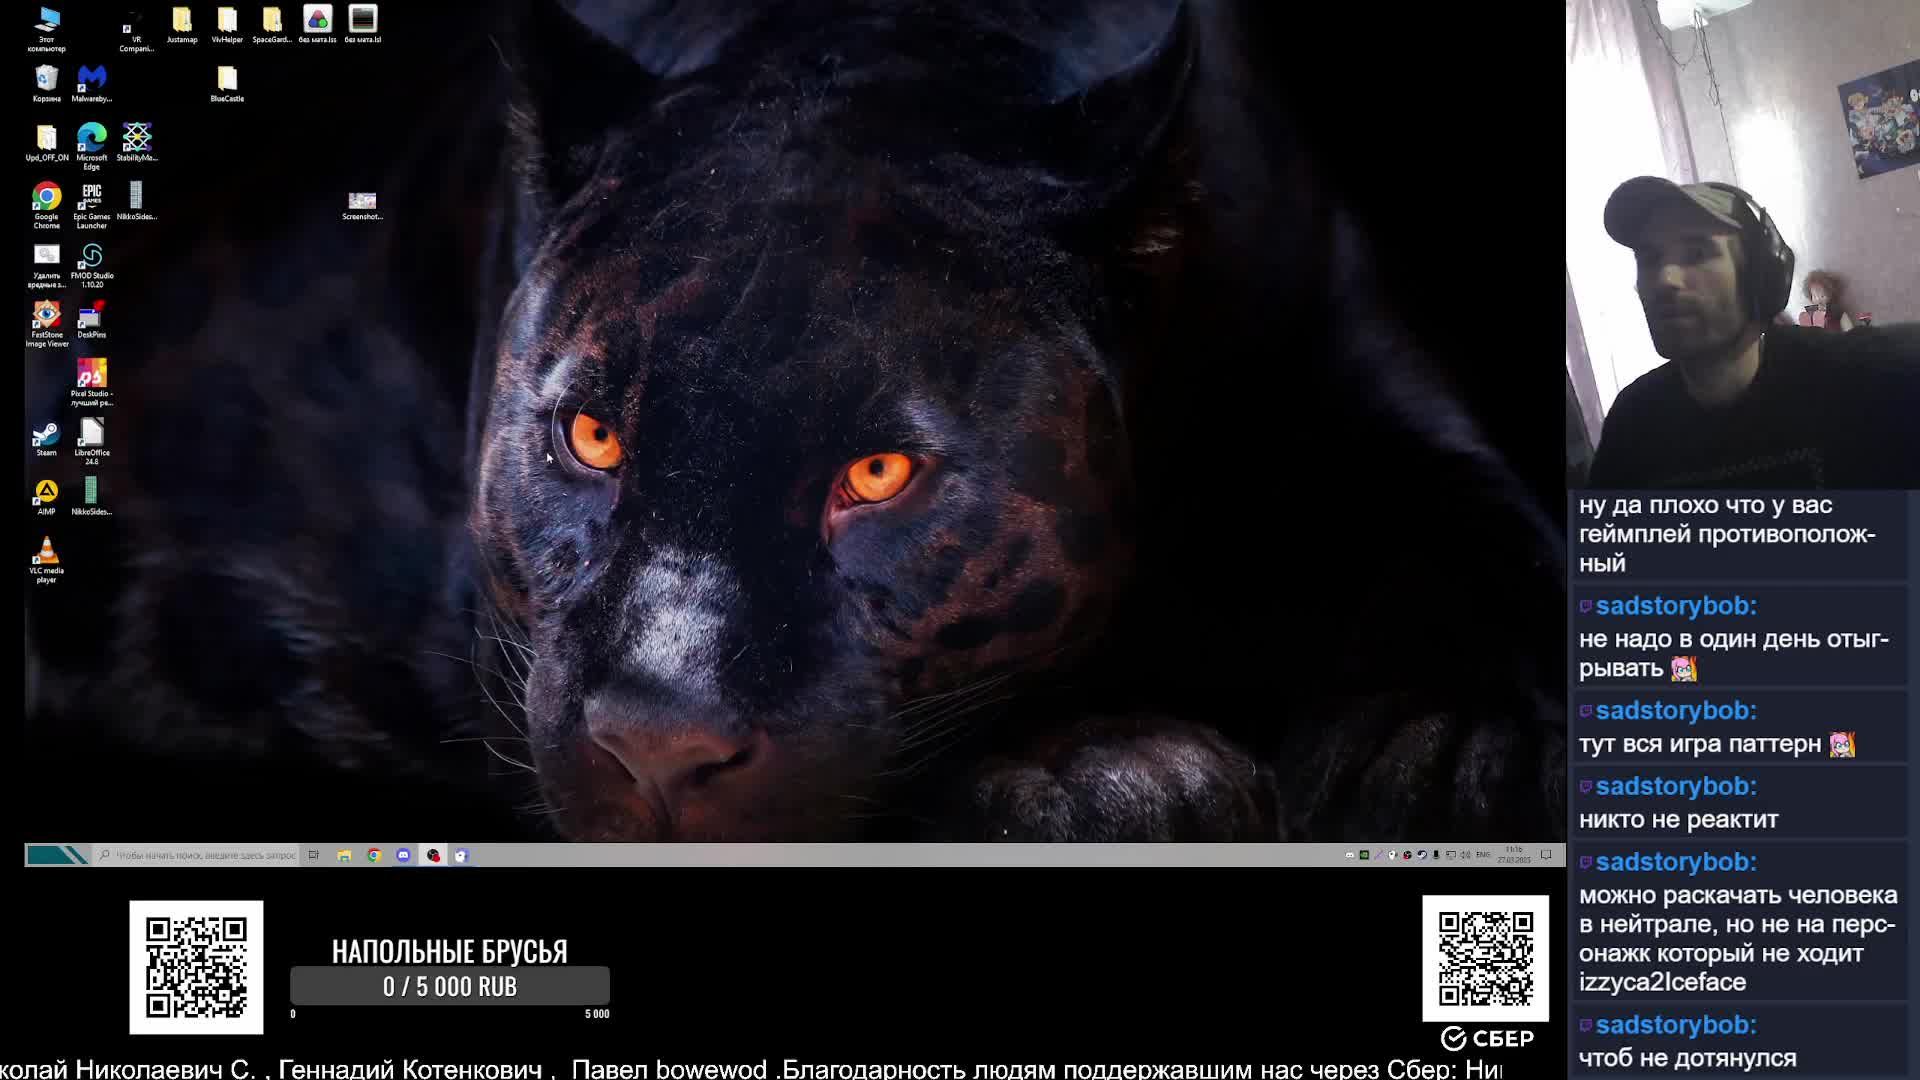The width and height of the screenshot is (1920, 1080).
Task: Switch the ENG language indicator
Action: (x=1483, y=855)
